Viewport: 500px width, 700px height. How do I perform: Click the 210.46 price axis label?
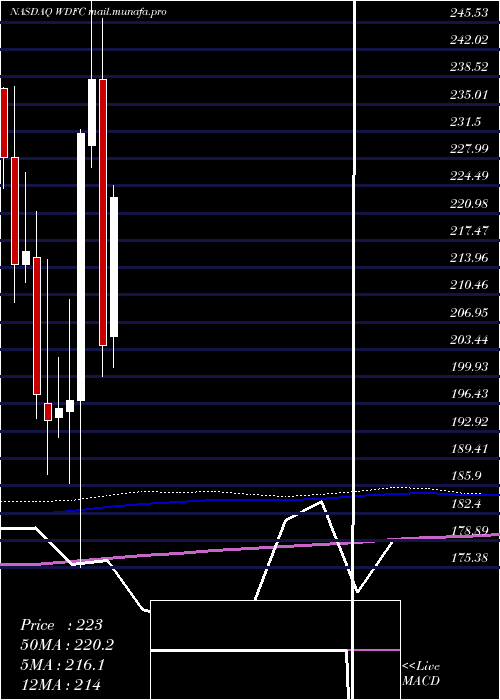coord(469,285)
